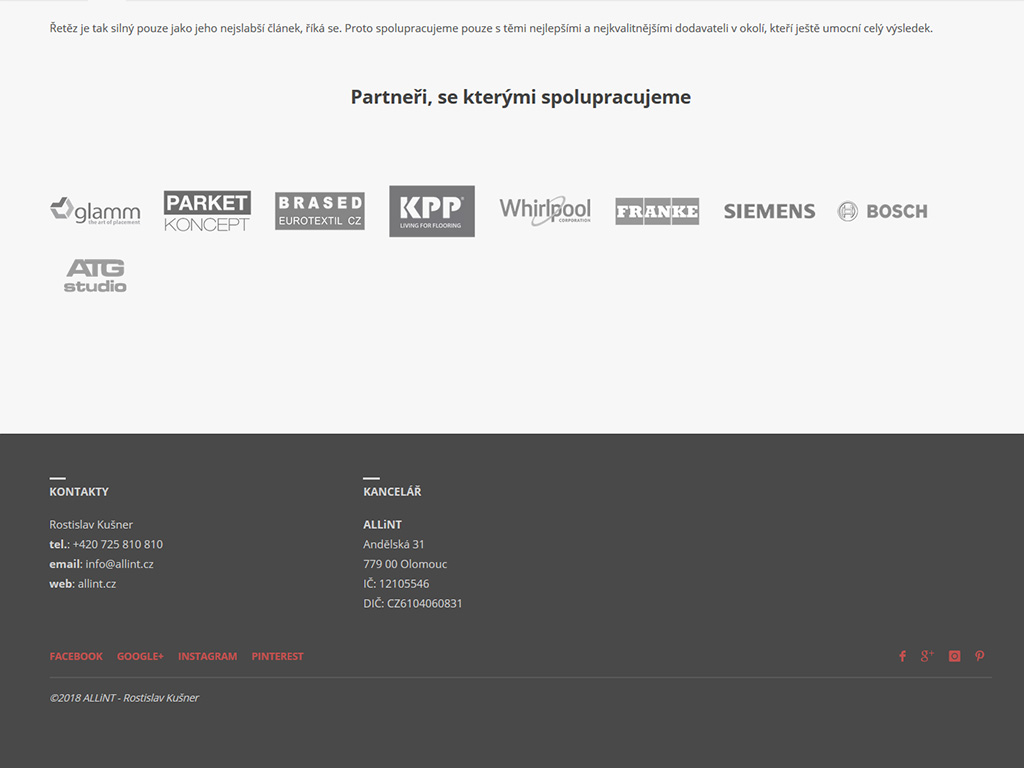Click the KONTAKTY footer heading
The image size is (1024, 768).
click(x=79, y=492)
